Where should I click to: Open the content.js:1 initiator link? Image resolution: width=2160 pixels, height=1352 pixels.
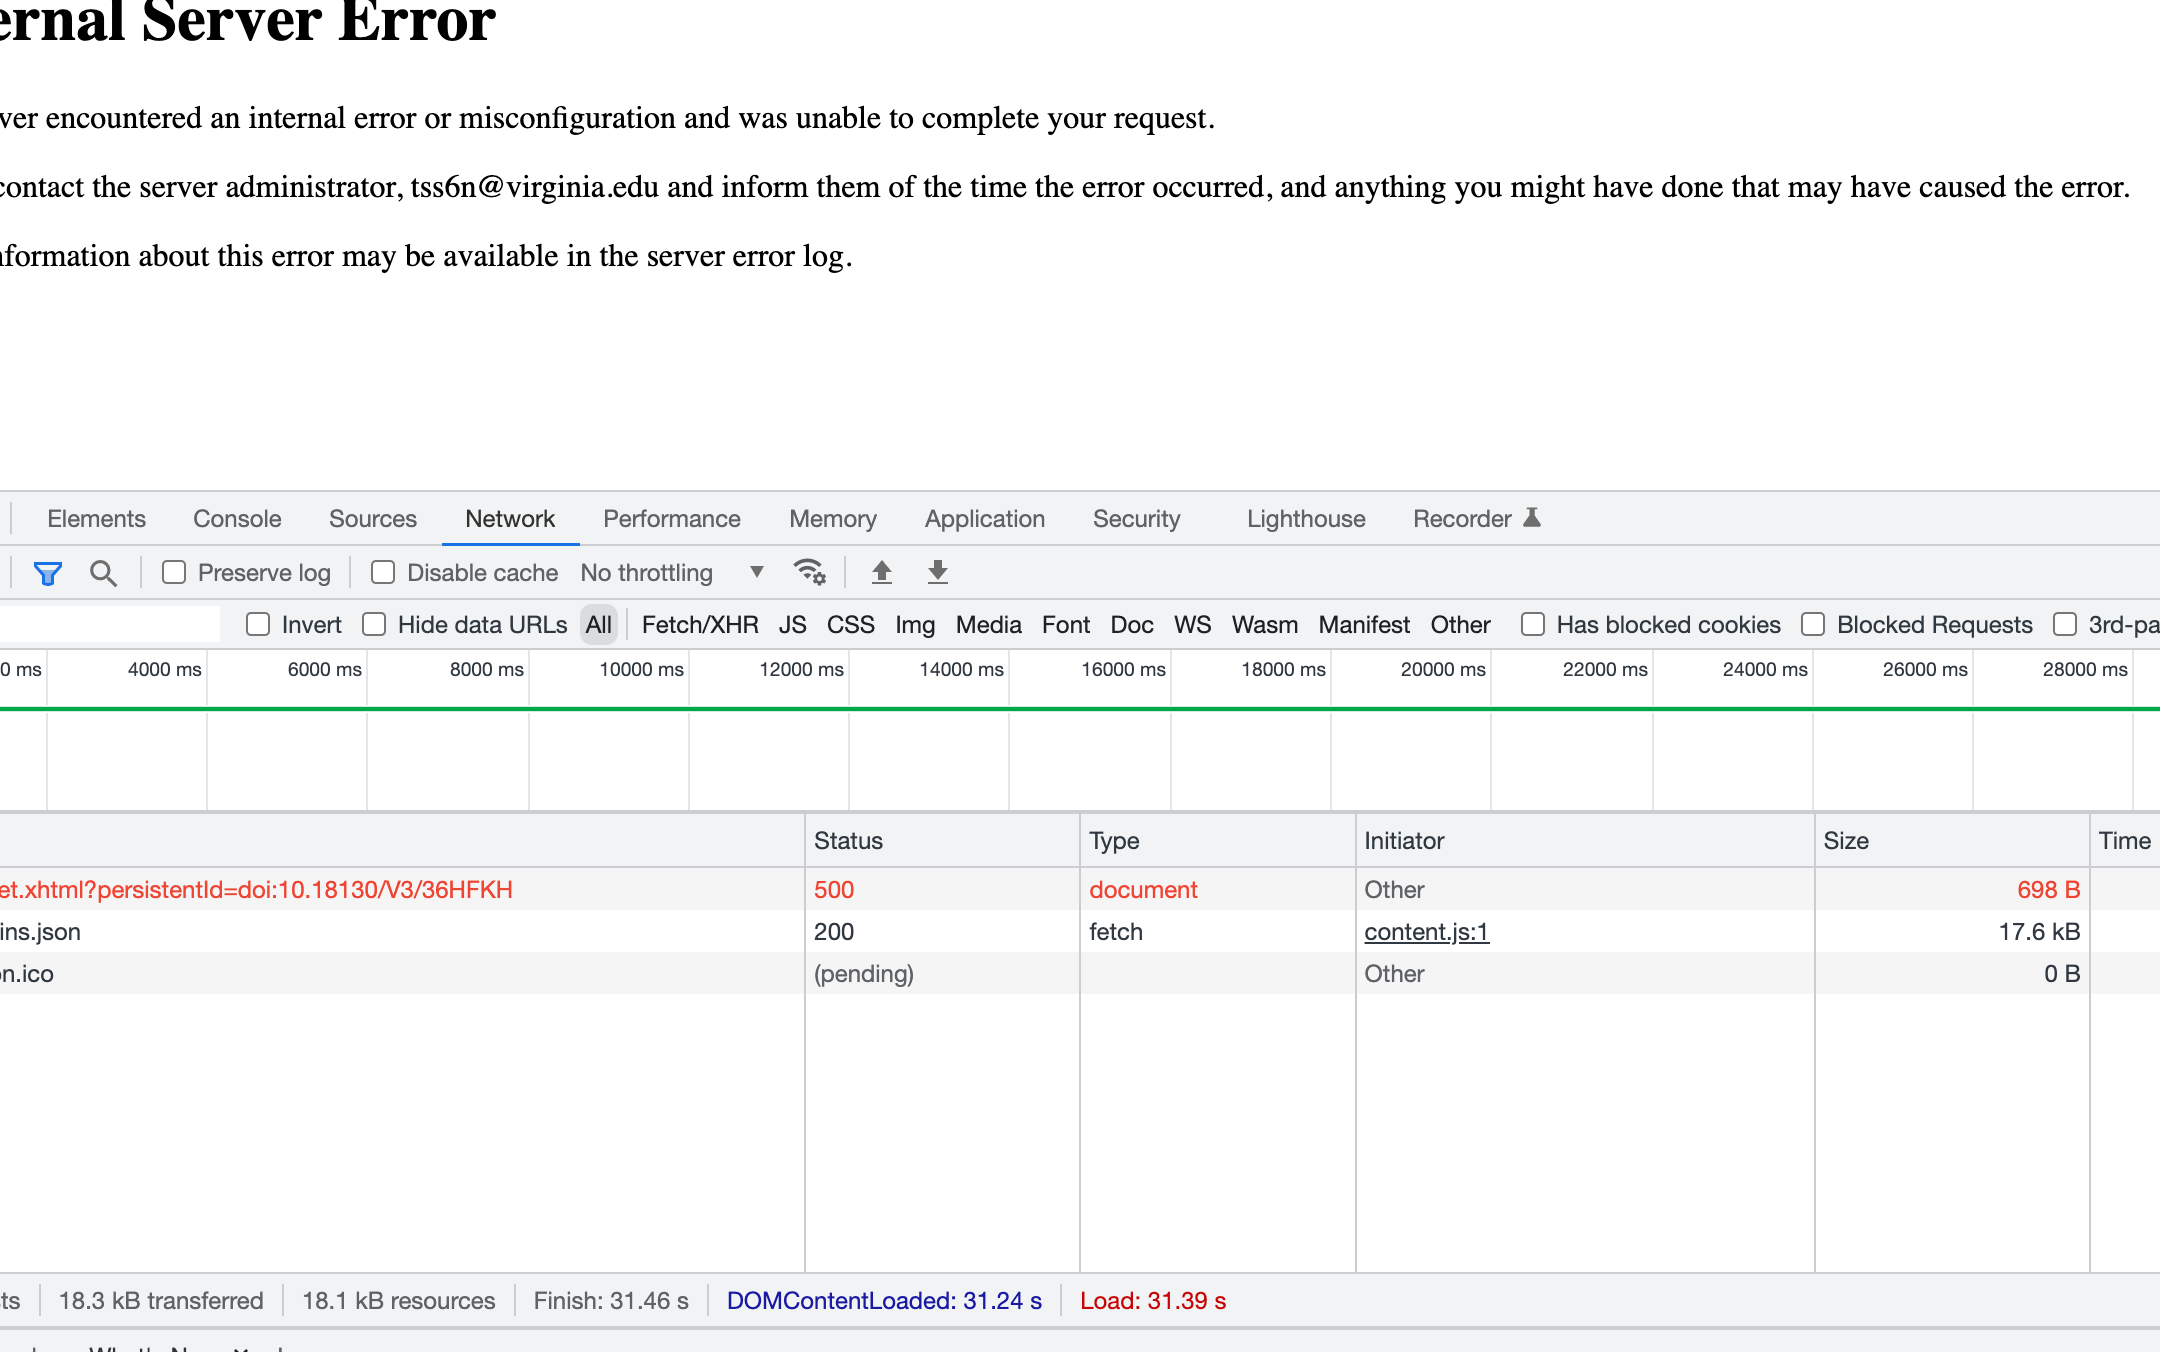pyautogui.click(x=1426, y=932)
